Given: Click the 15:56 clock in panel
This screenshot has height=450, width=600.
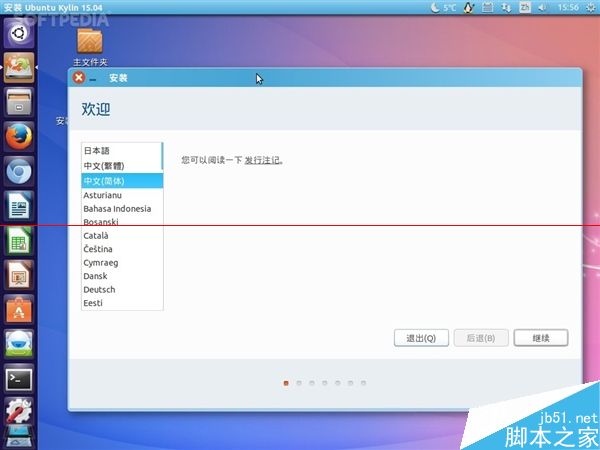Looking at the screenshot, I should (x=568, y=7).
